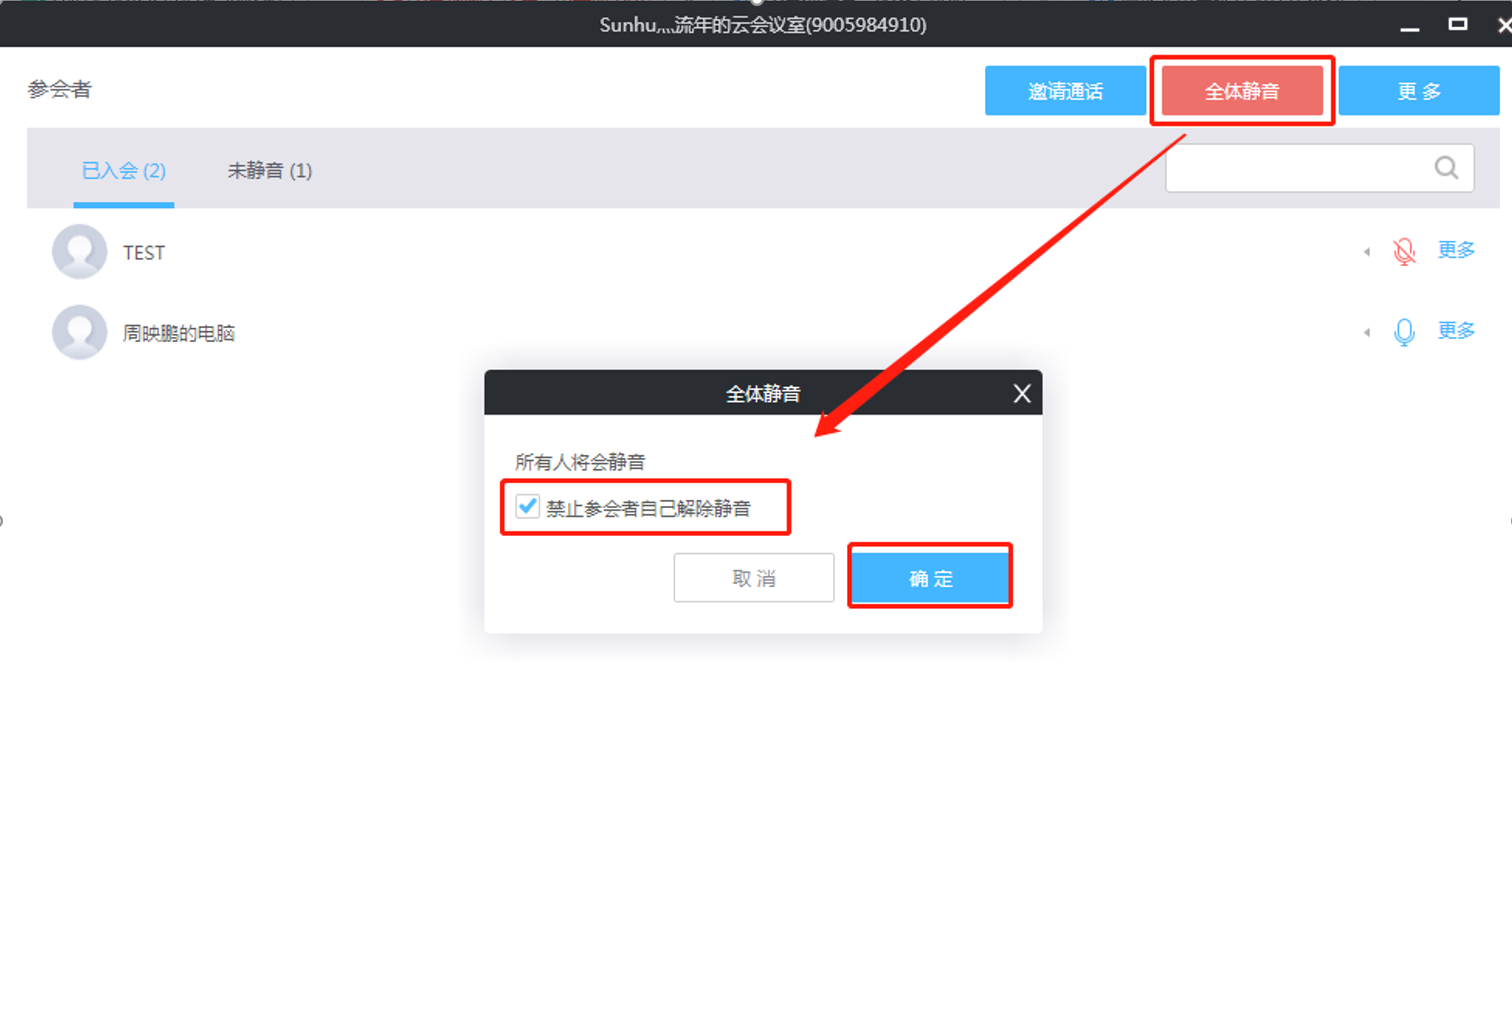Image resolution: width=1512 pixels, height=1029 pixels.
Task: Mute 周映鹏的电脑 via microphone icon
Action: [x=1404, y=332]
